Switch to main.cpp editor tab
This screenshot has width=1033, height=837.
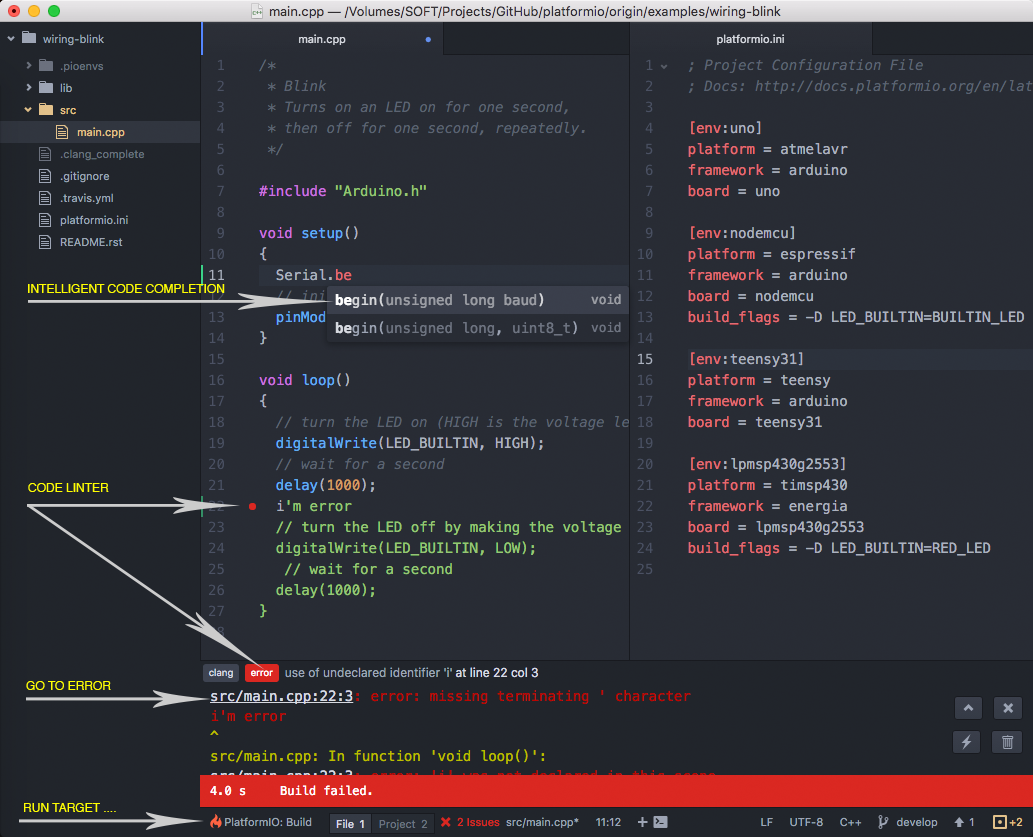point(322,39)
